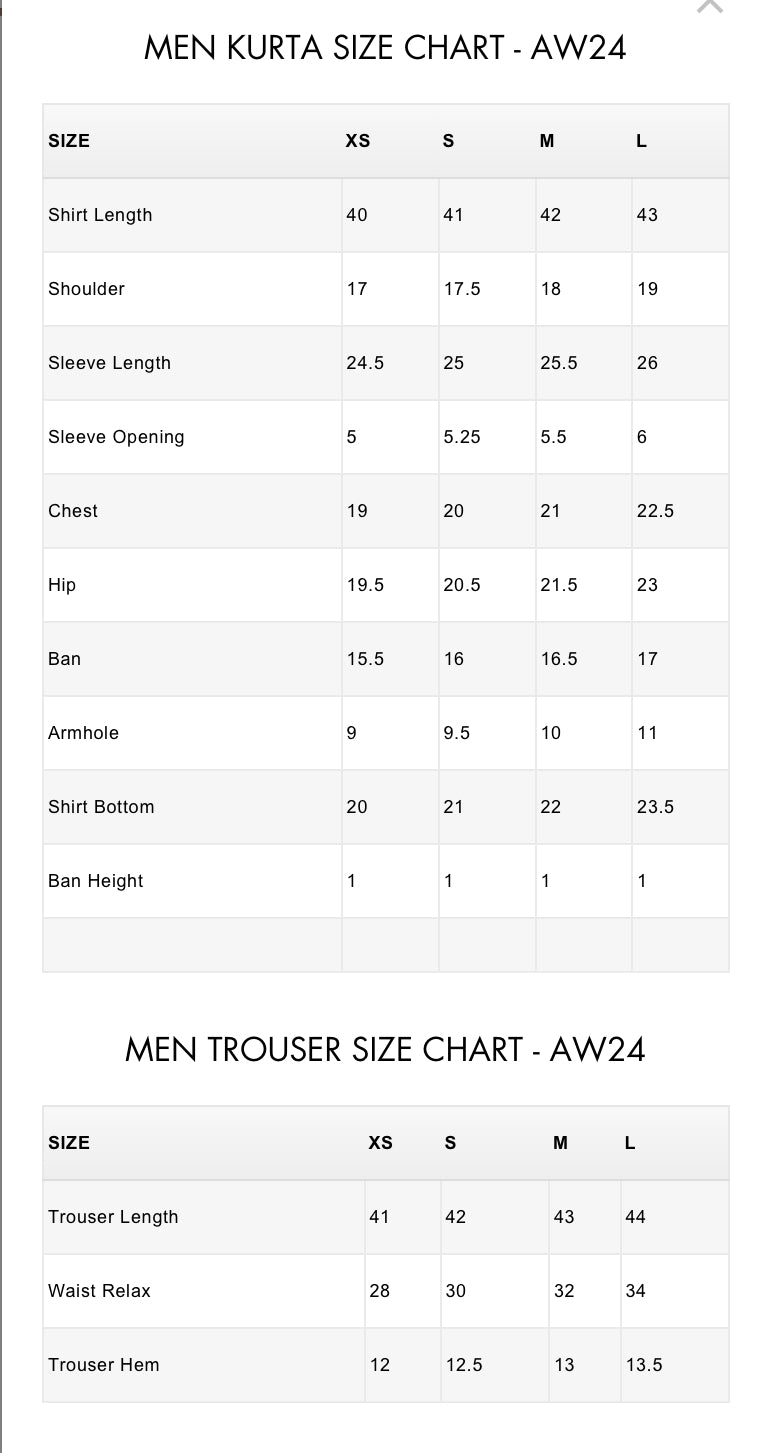The height and width of the screenshot is (1453, 762).
Task: Click the 15.5 Ban measurement cell
Action: pyautogui.click(x=365, y=659)
